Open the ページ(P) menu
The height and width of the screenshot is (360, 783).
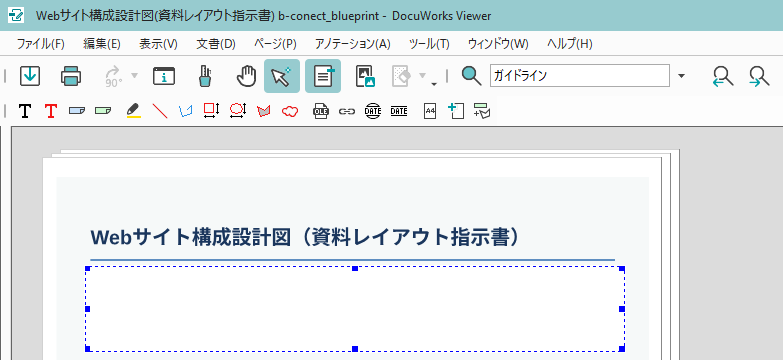coord(275,44)
